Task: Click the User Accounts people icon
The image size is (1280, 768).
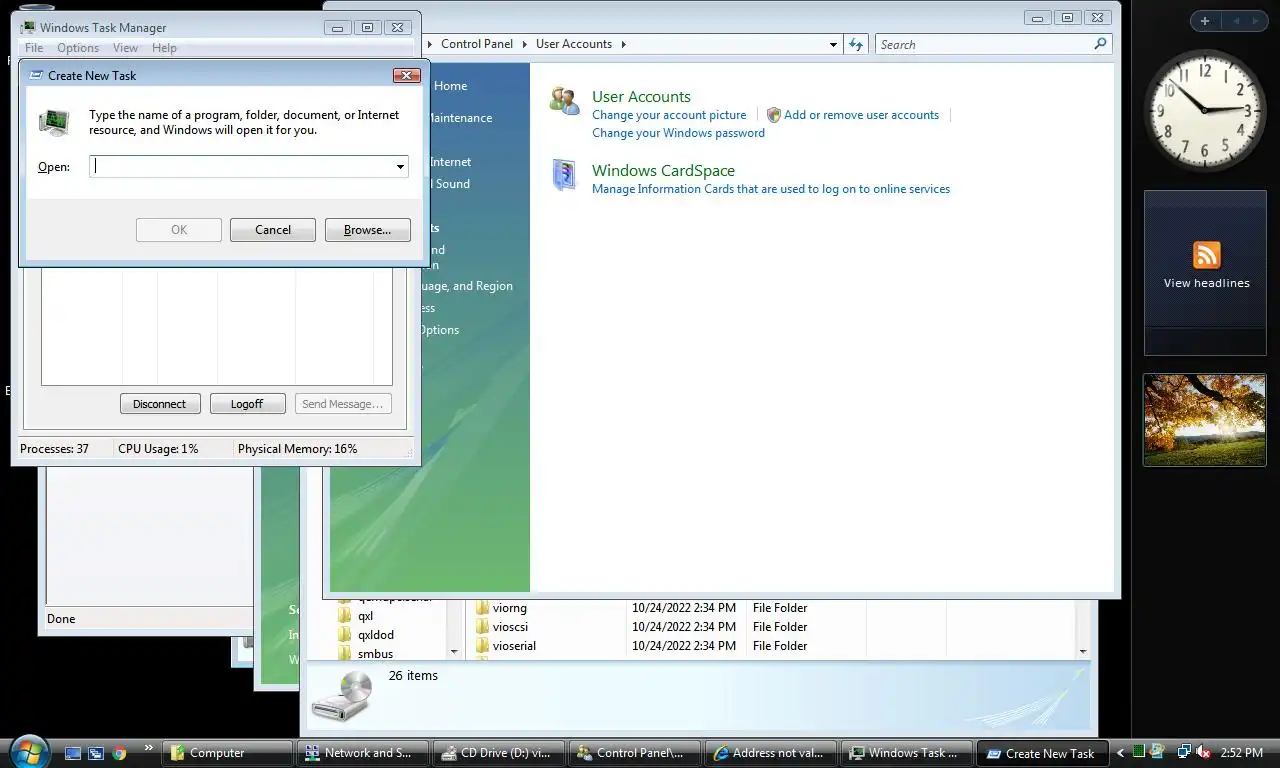Action: tap(565, 101)
